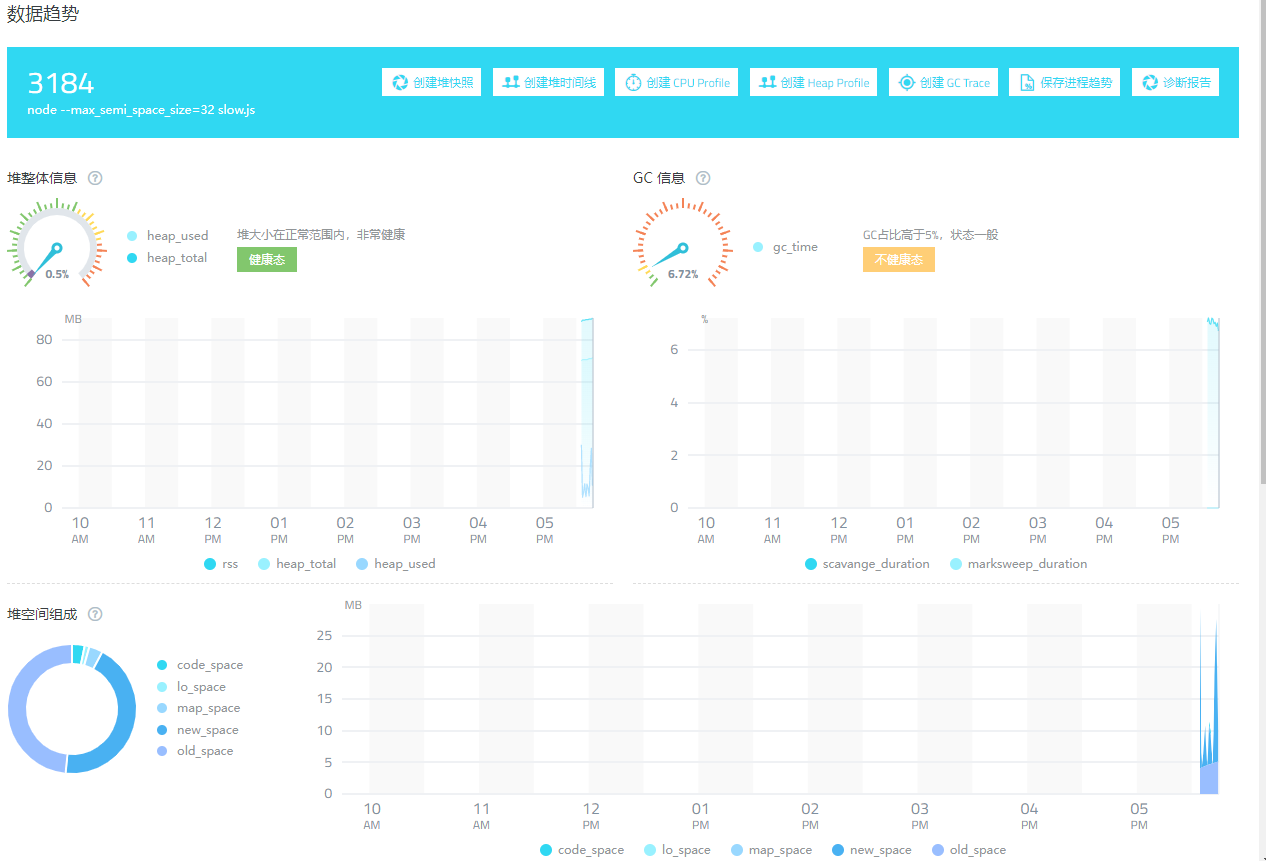This screenshot has width=1266, height=861.
Task: Toggle marksweep_duration series in GC chart legend
Action: click(1021, 564)
